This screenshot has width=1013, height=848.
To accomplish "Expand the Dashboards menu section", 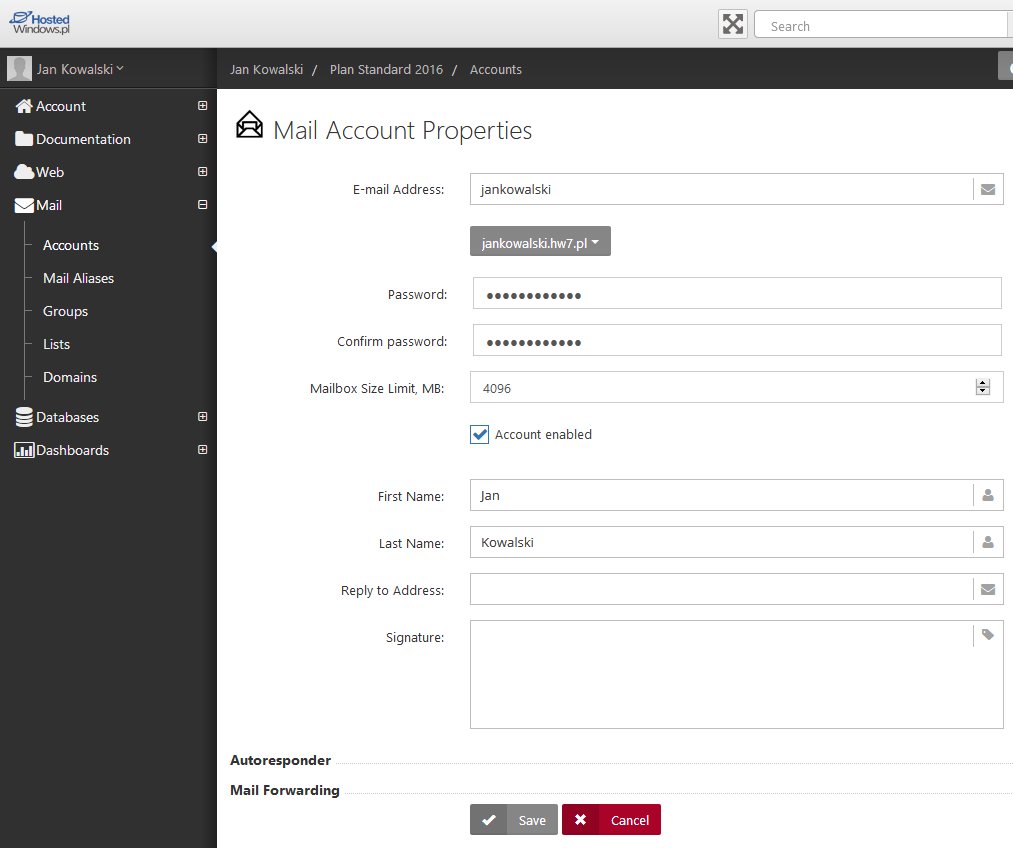I will point(202,450).
